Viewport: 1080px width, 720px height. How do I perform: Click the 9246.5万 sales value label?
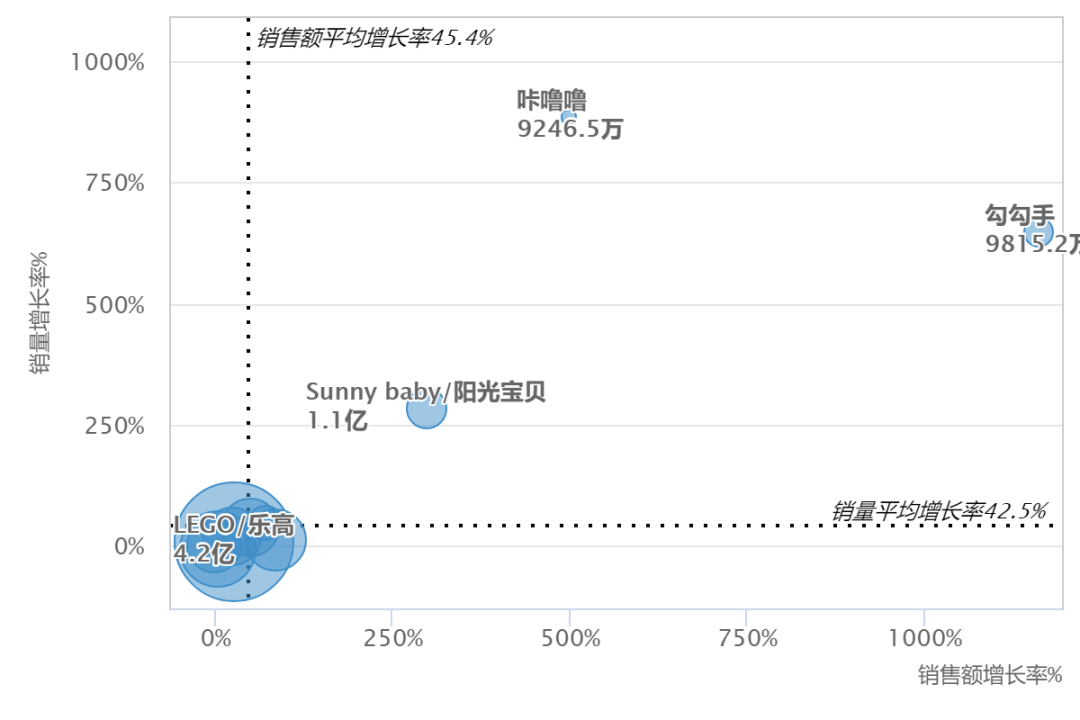click(570, 129)
